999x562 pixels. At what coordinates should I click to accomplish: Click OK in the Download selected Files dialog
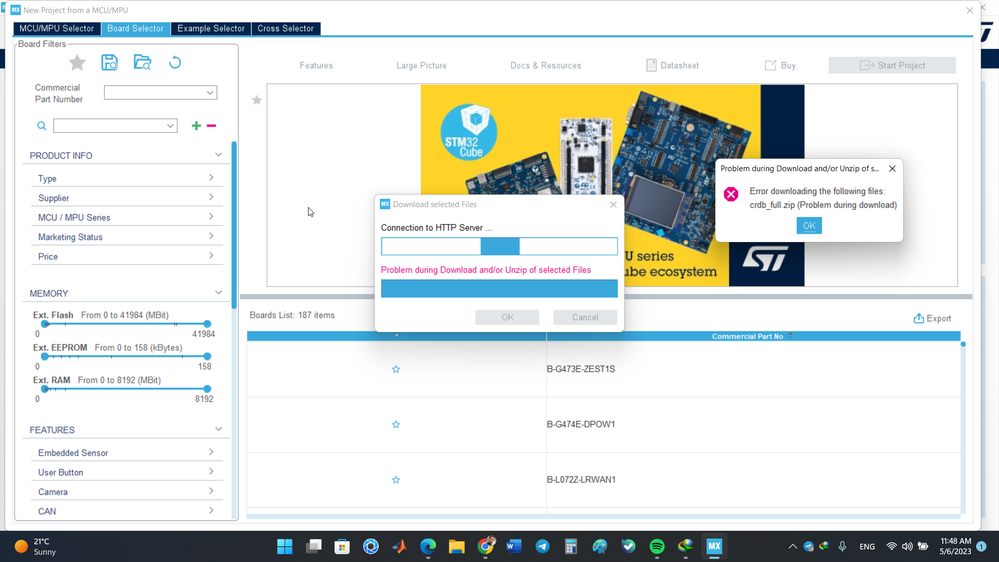507,317
